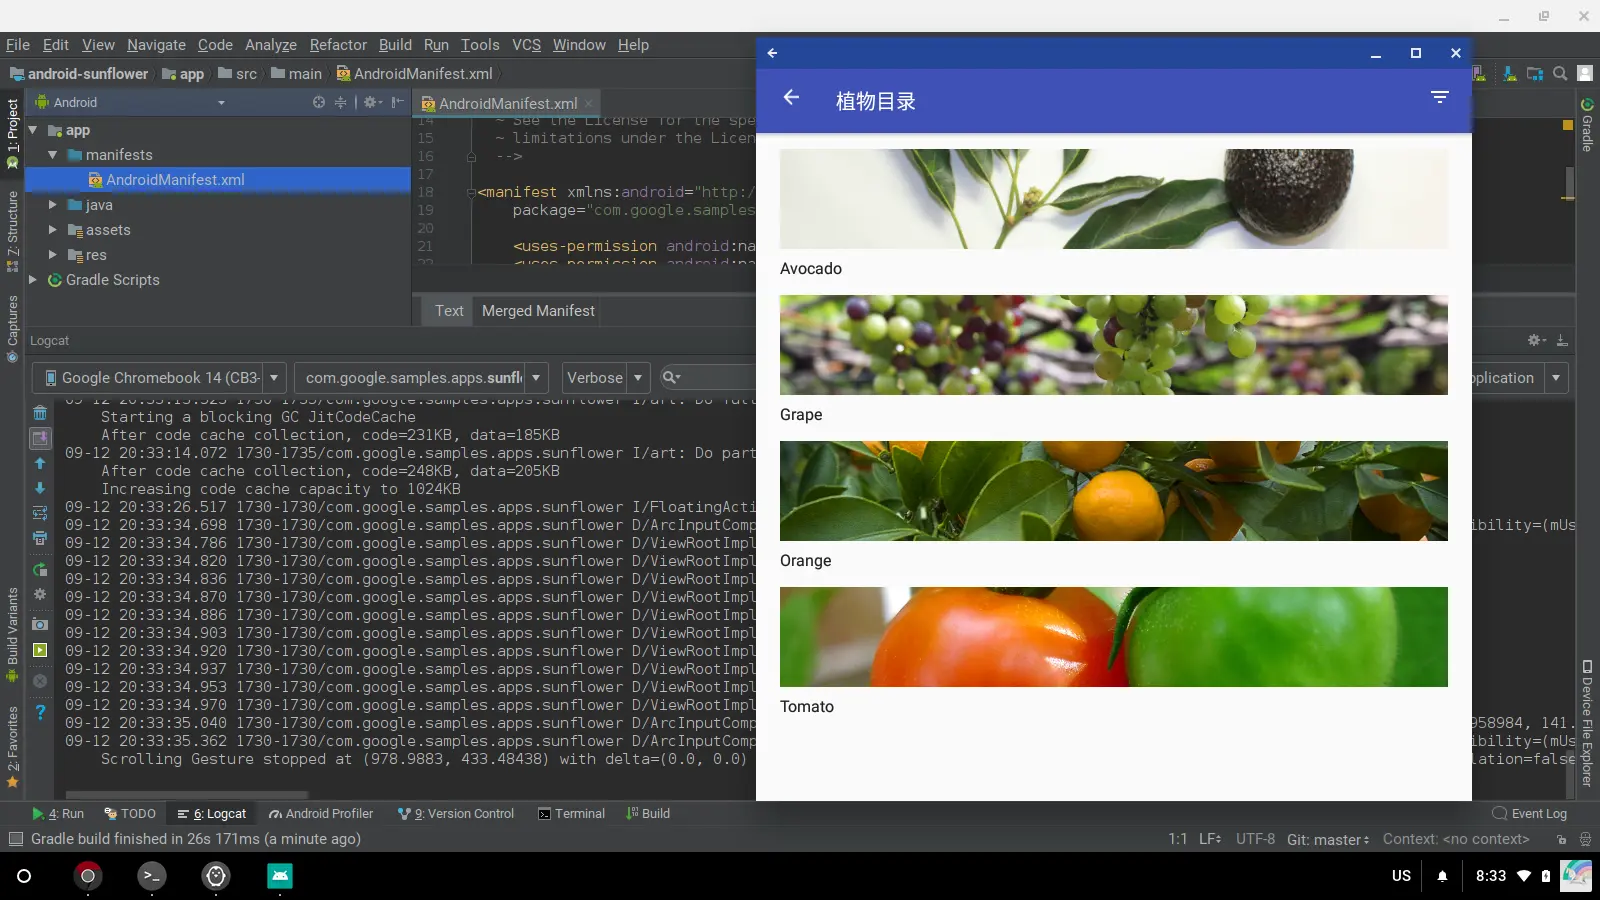Open the TODO tool window
Viewport: 1600px width, 900px height.
tap(131, 814)
